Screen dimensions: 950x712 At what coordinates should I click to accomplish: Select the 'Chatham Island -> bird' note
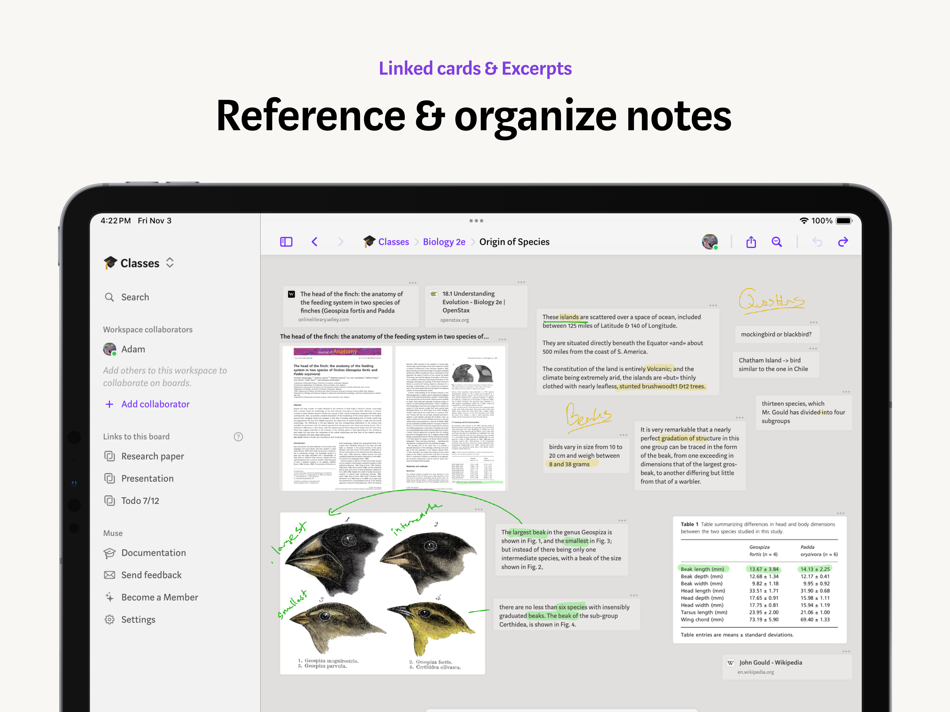[x=776, y=364]
